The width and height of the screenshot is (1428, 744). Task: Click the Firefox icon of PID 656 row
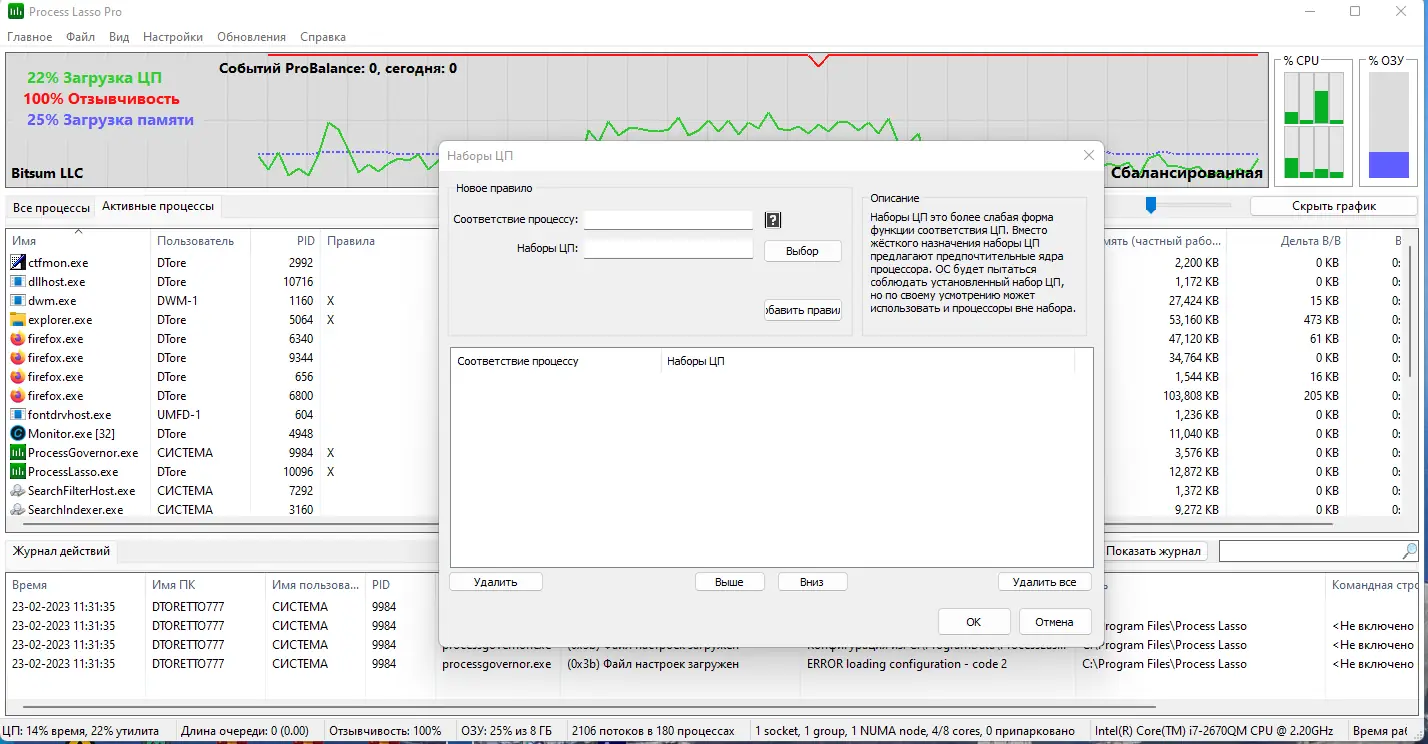[17, 376]
